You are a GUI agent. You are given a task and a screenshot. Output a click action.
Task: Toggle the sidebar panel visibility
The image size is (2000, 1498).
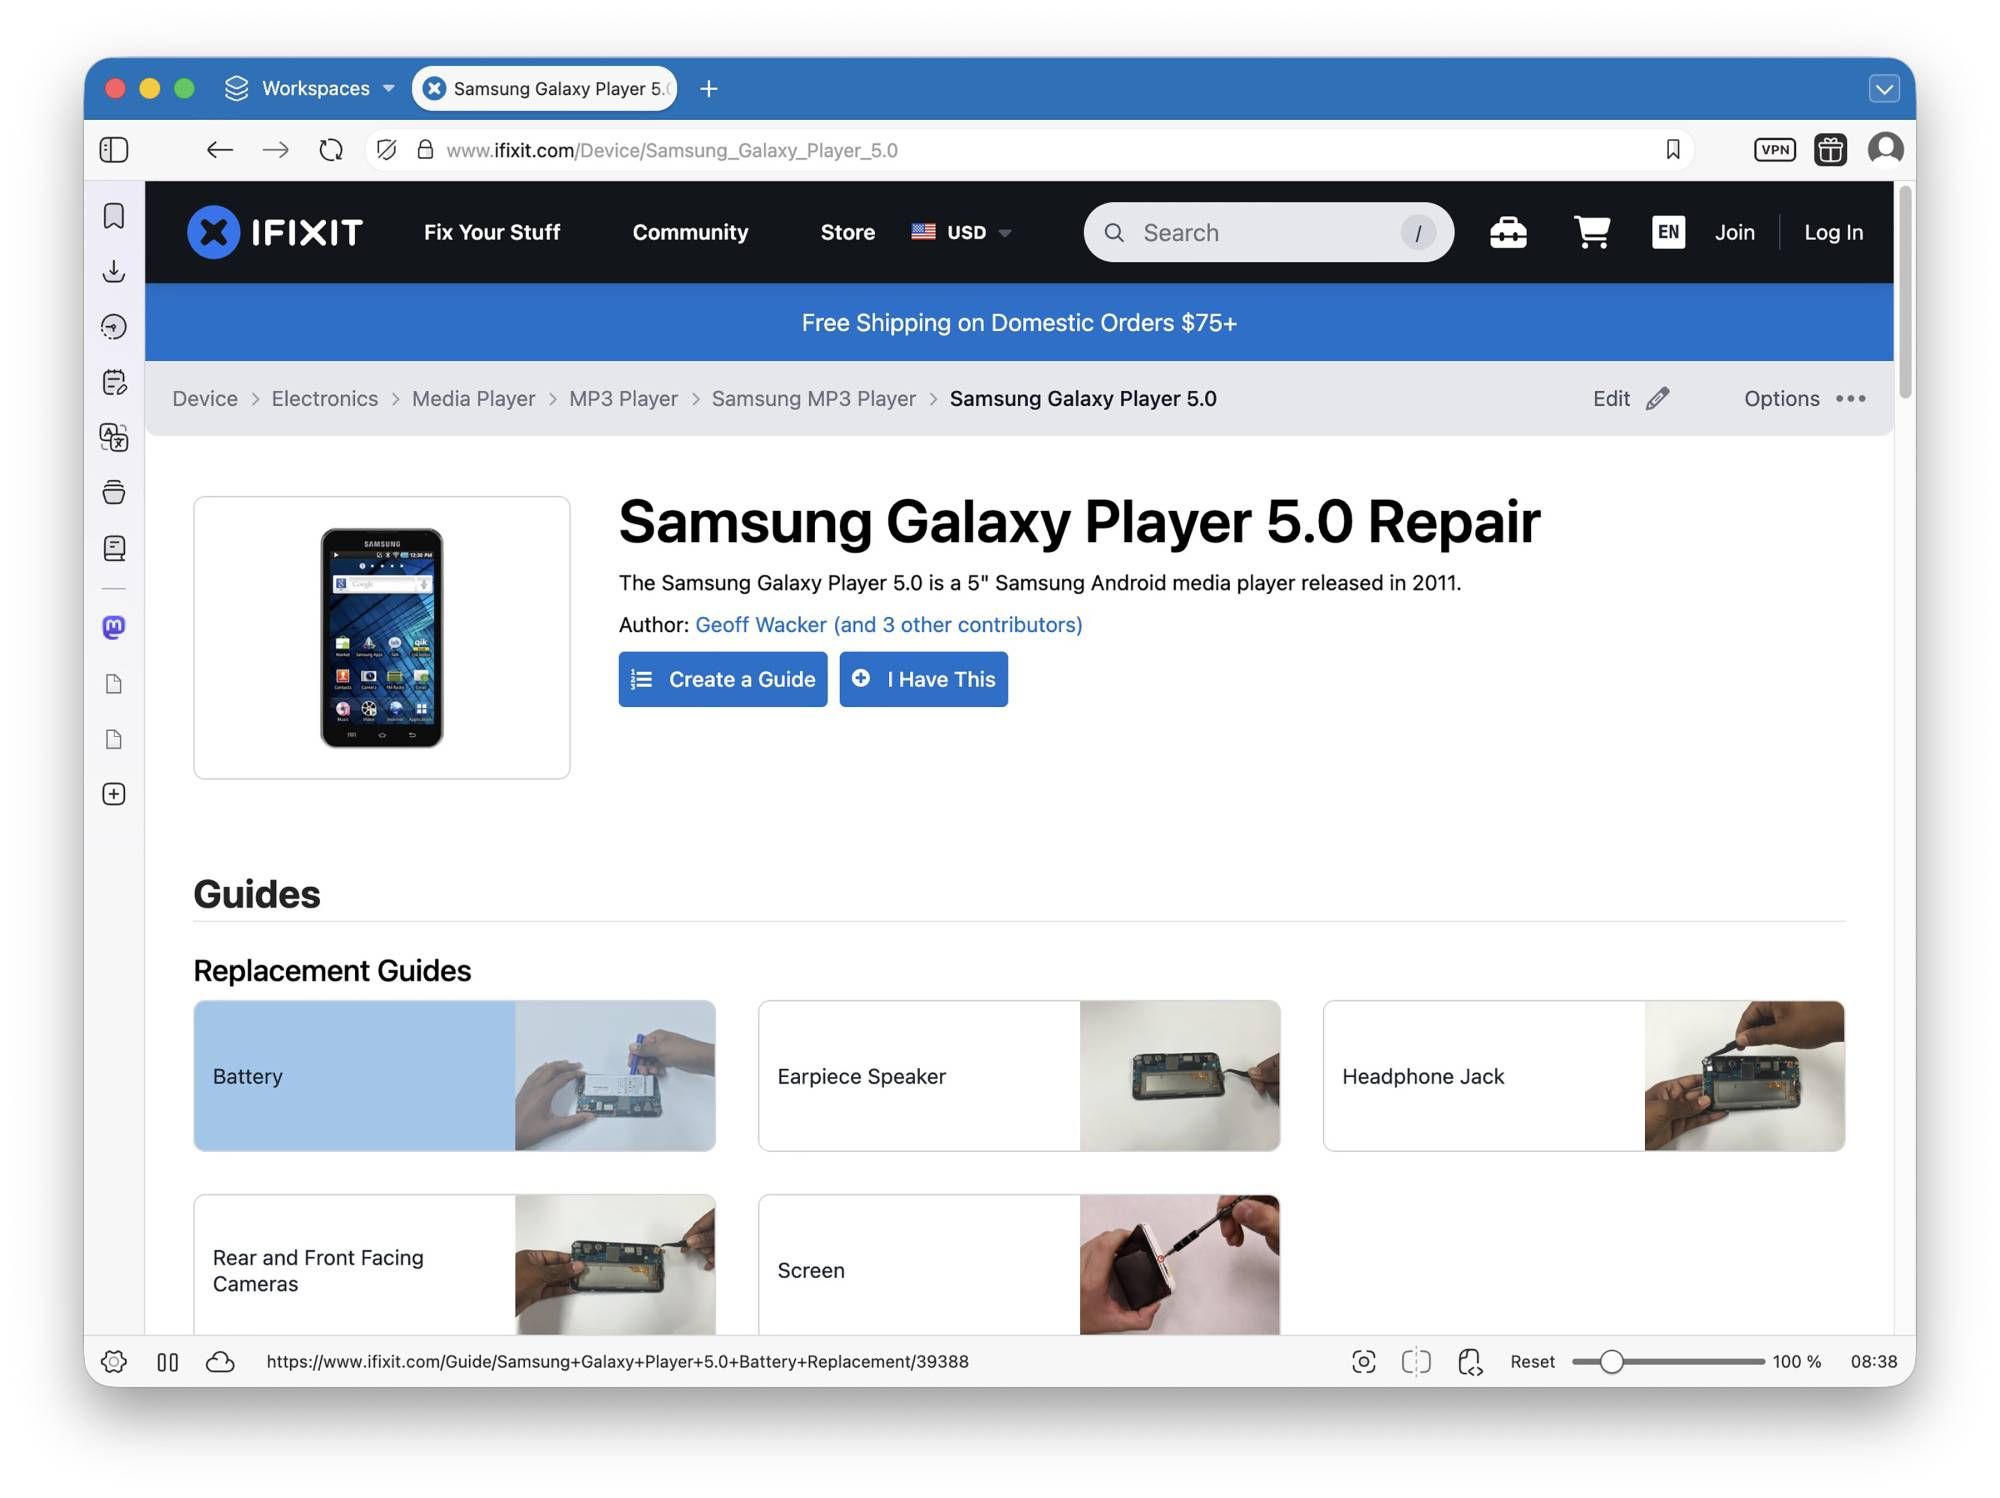click(x=114, y=150)
